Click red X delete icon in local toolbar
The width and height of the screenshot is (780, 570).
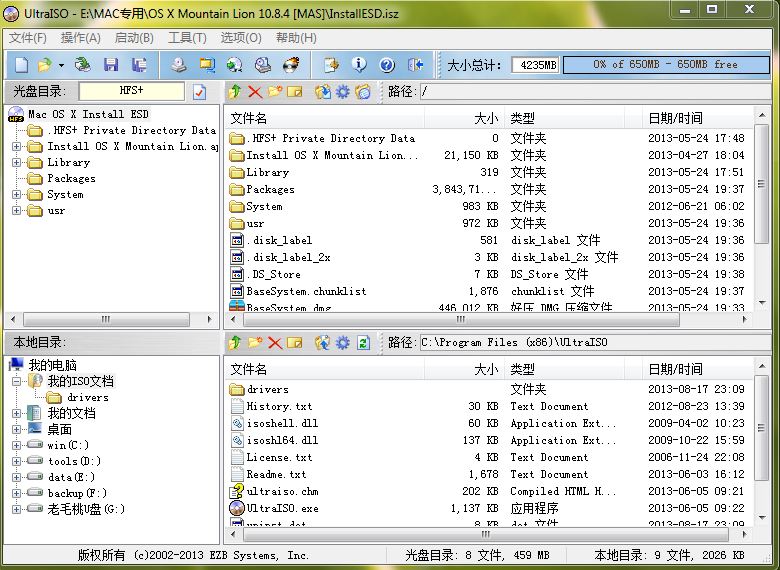(x=275, y=343)
